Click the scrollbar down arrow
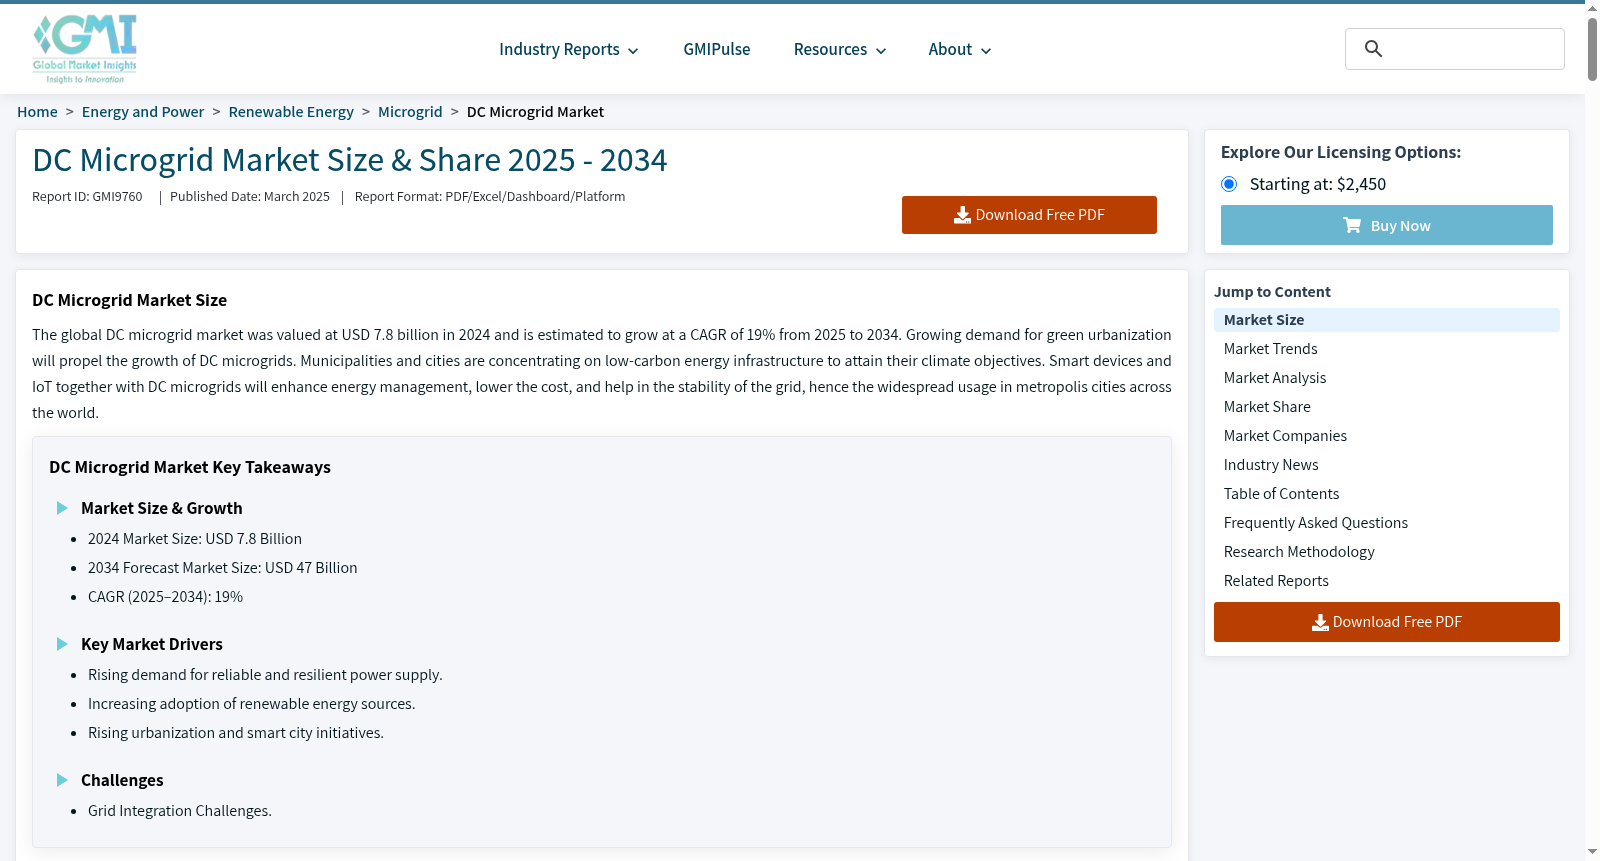 [1592, 853]
